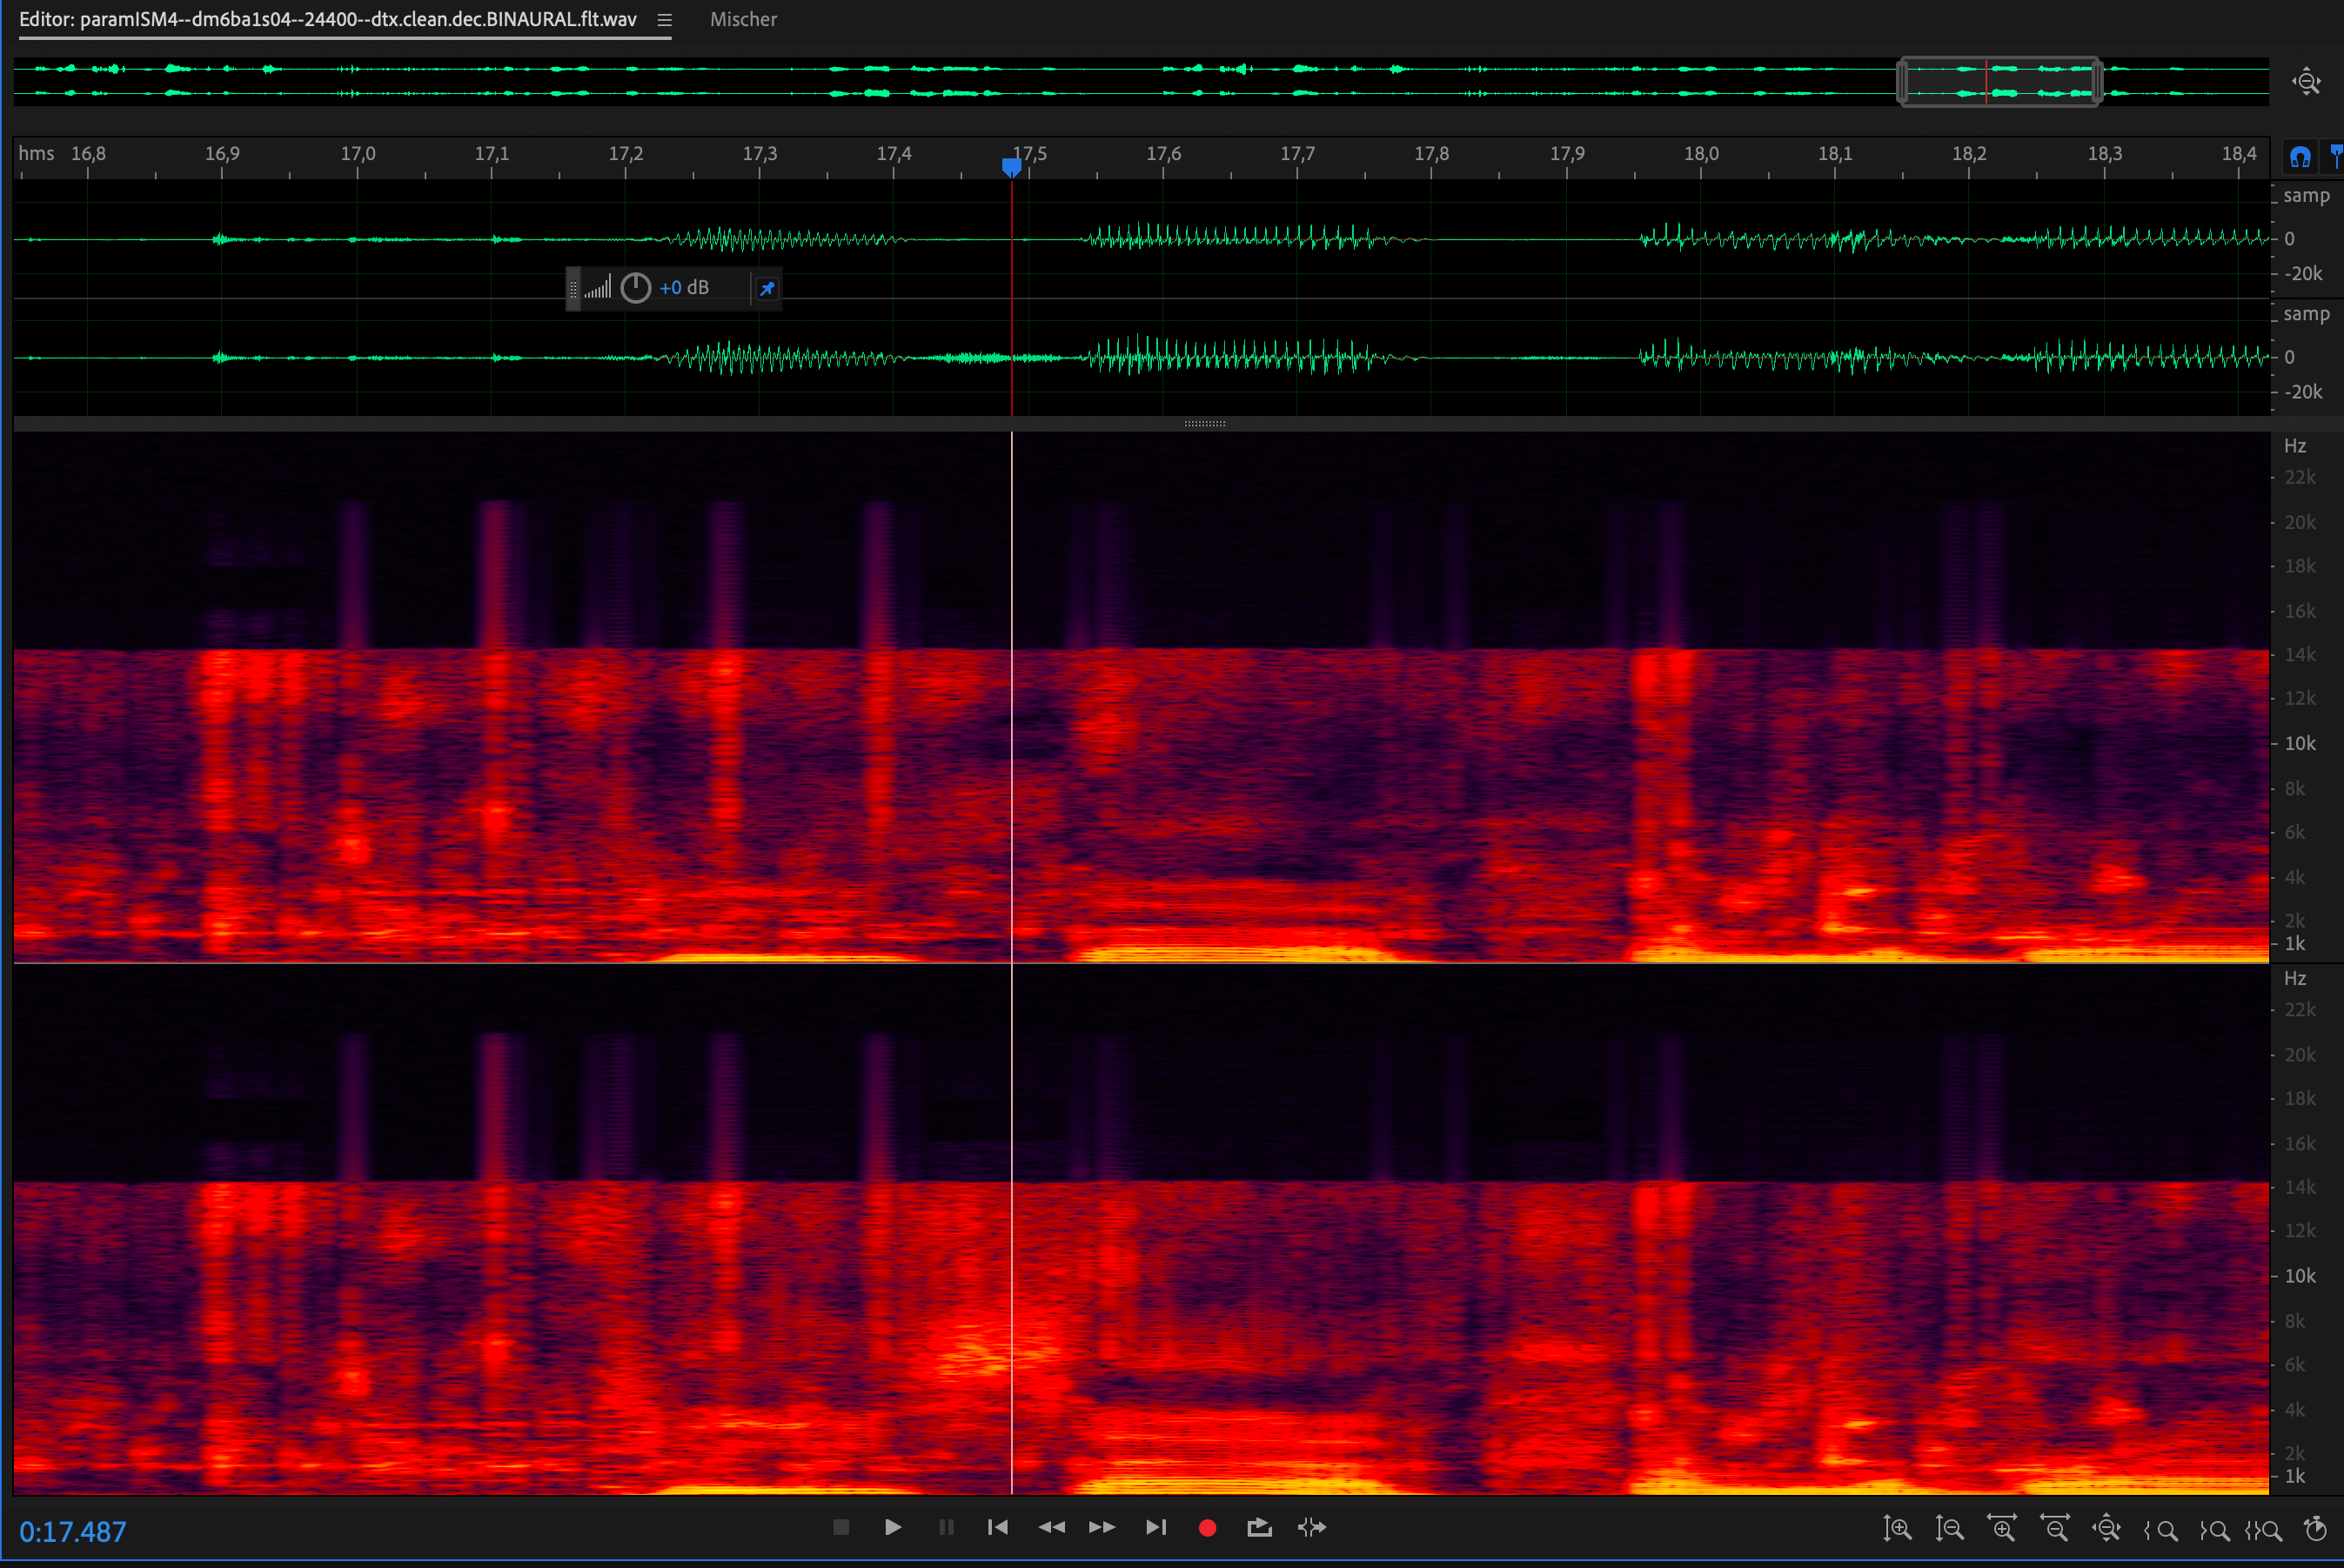Viewport: 2344px width, 1568px height.
Task: Zoom out full on all axes
Action: pos(2107,1528)
